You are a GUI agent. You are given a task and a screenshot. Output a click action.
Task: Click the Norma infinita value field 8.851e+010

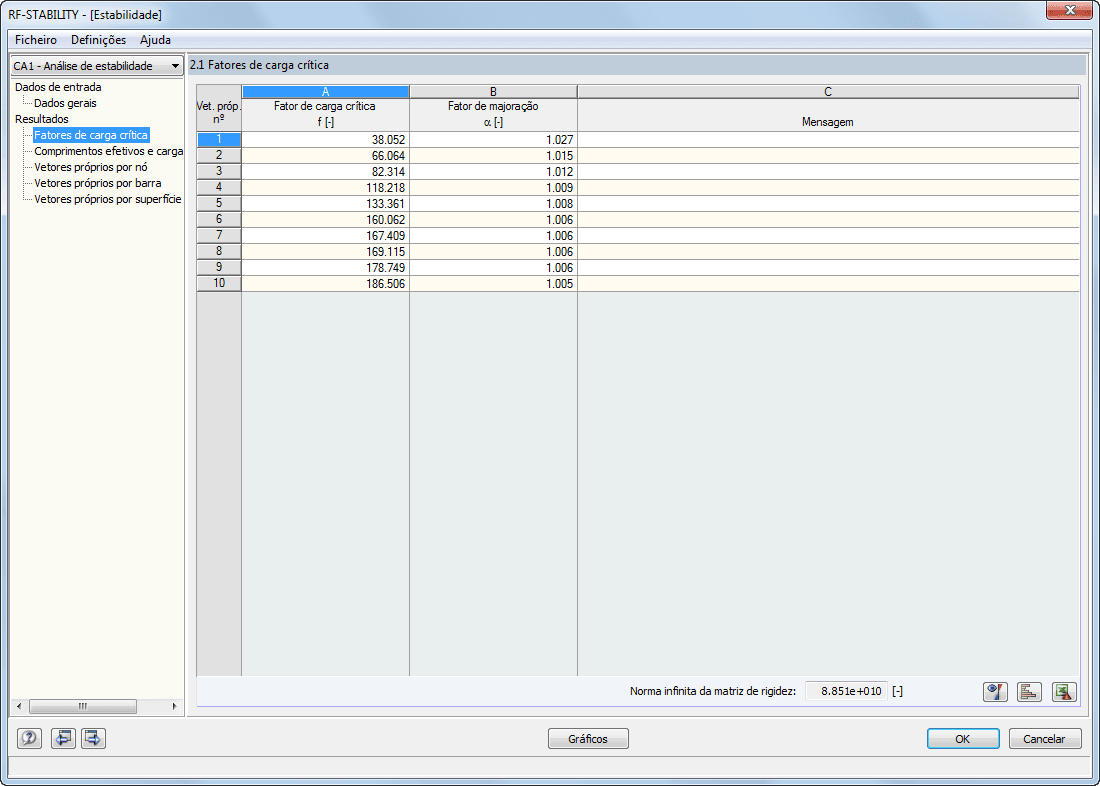pyautogui.click(x=846, y=691)
